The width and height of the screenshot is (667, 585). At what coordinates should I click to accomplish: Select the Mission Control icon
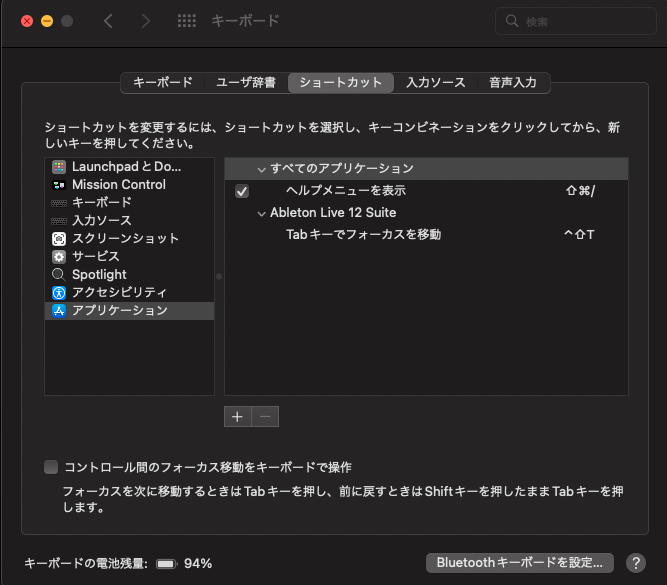click(59, 185)
